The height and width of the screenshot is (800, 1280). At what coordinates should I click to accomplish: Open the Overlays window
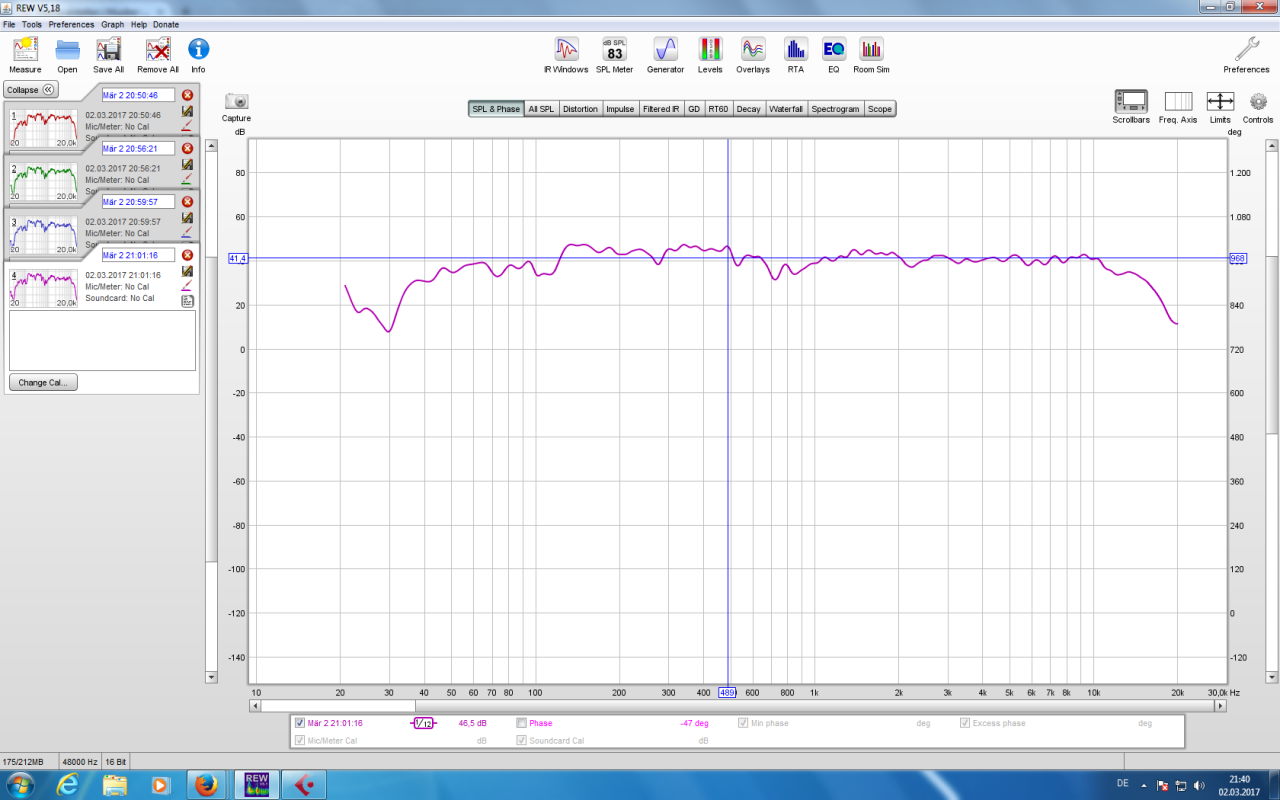tap(753, 55)
